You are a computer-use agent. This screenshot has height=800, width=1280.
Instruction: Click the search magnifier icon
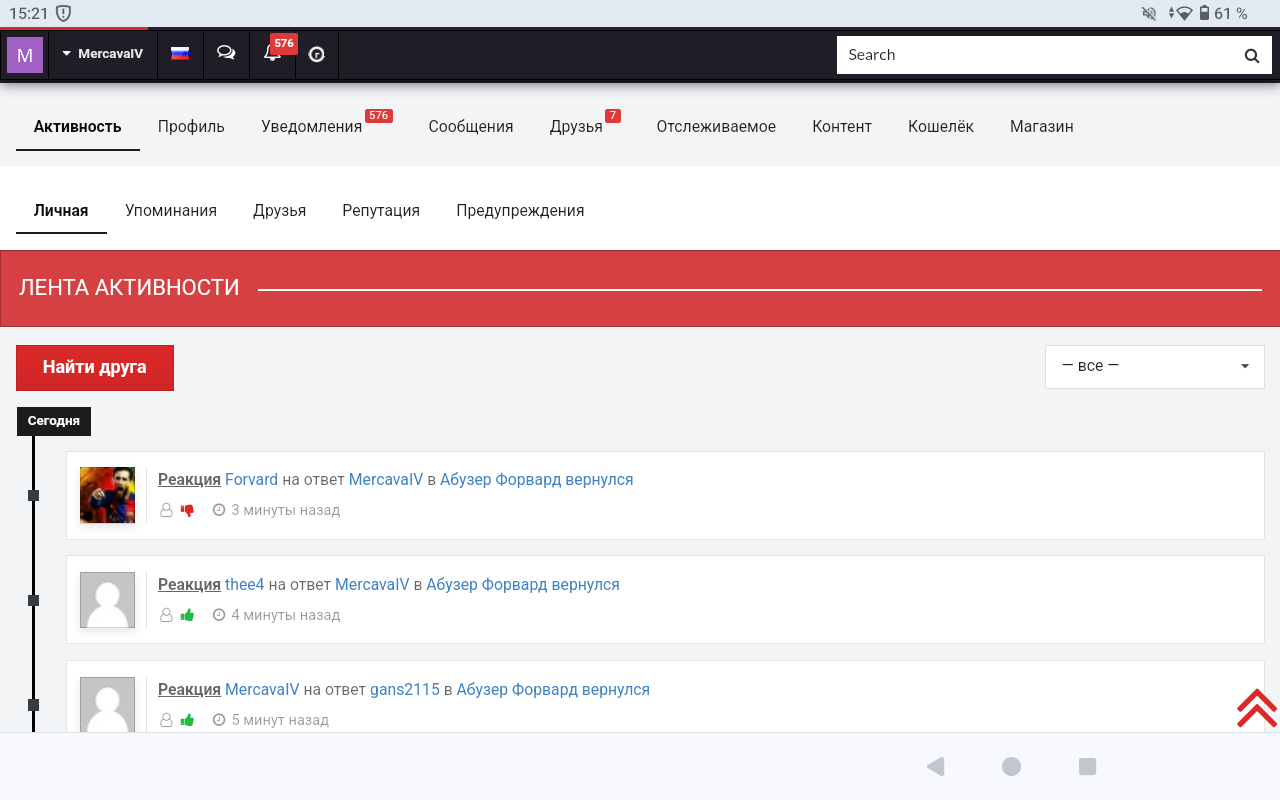pos(1251,56)
